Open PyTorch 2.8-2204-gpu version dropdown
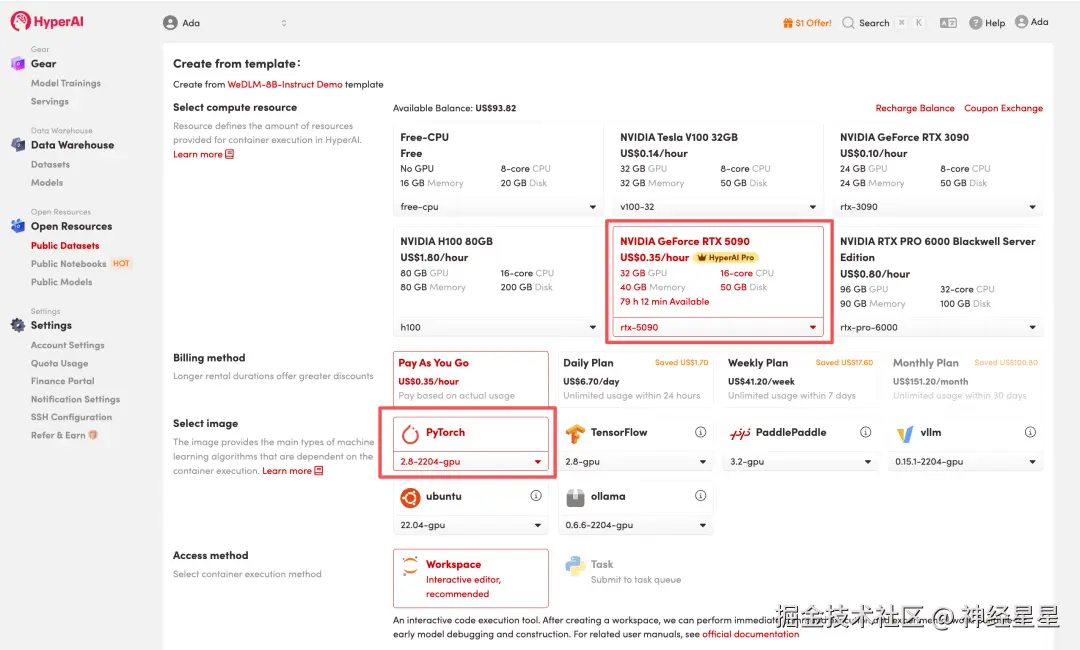1080x650 pixels. pos(471,461)
